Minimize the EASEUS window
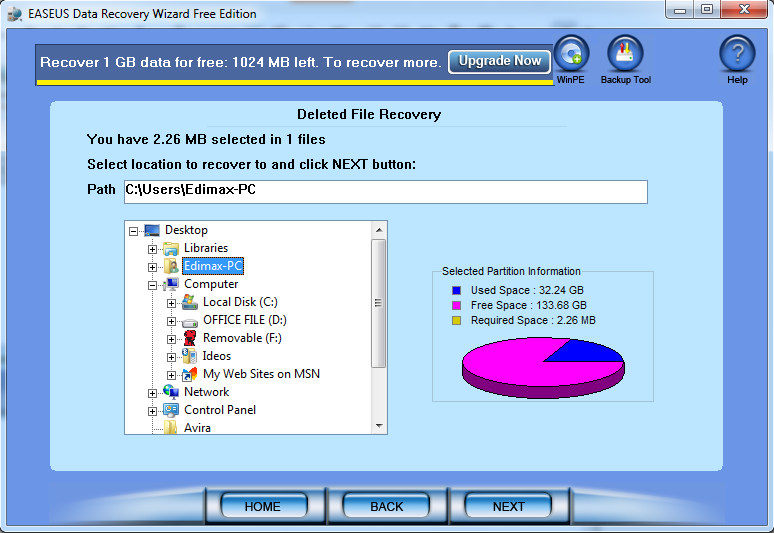774x533 pixels. point(680,10)
